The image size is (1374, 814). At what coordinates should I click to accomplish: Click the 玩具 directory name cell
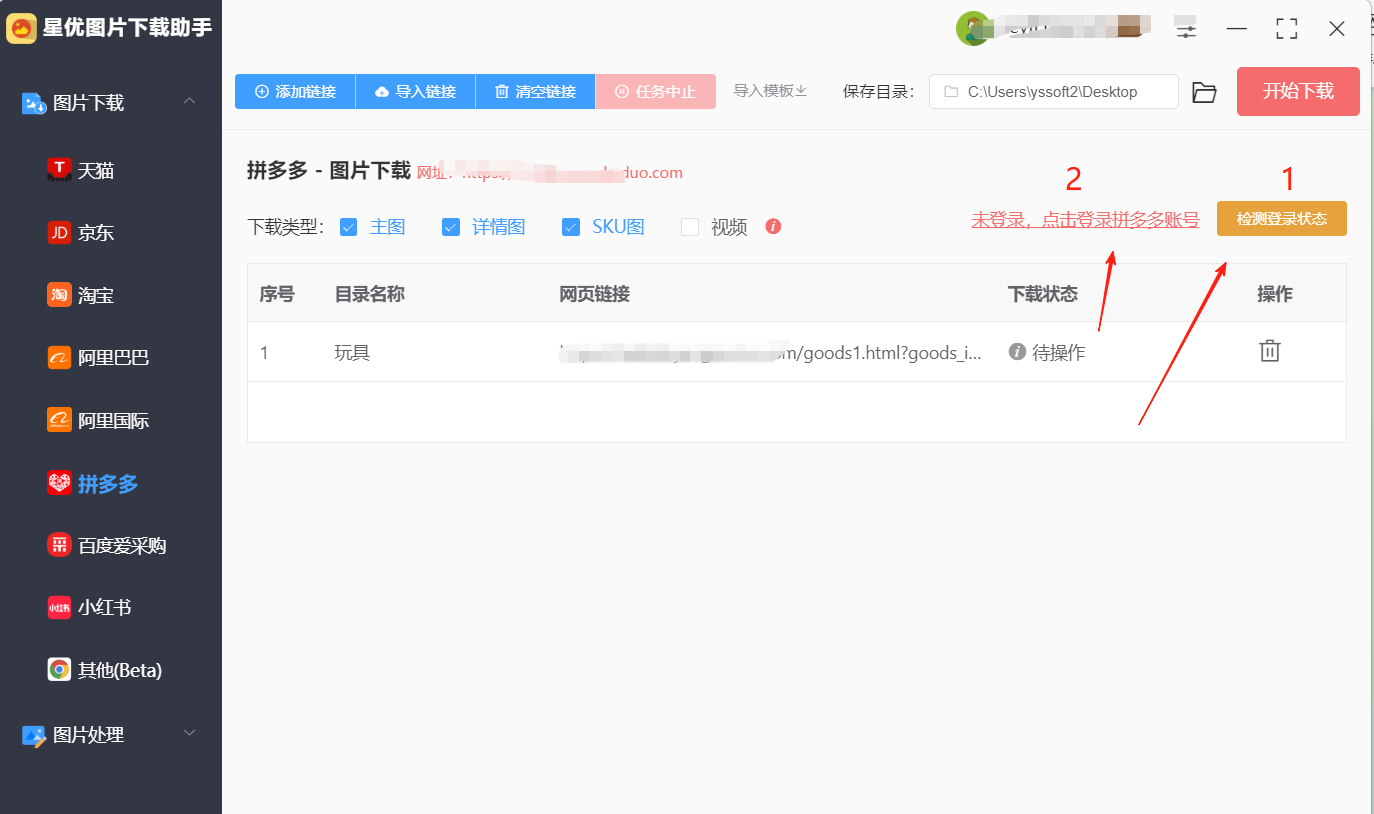[x=352, y=352]
